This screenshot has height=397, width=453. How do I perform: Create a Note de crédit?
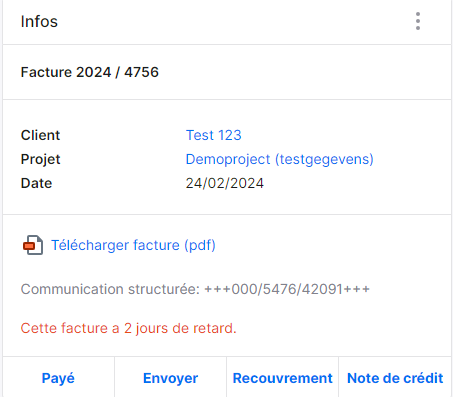coord(395,378)
